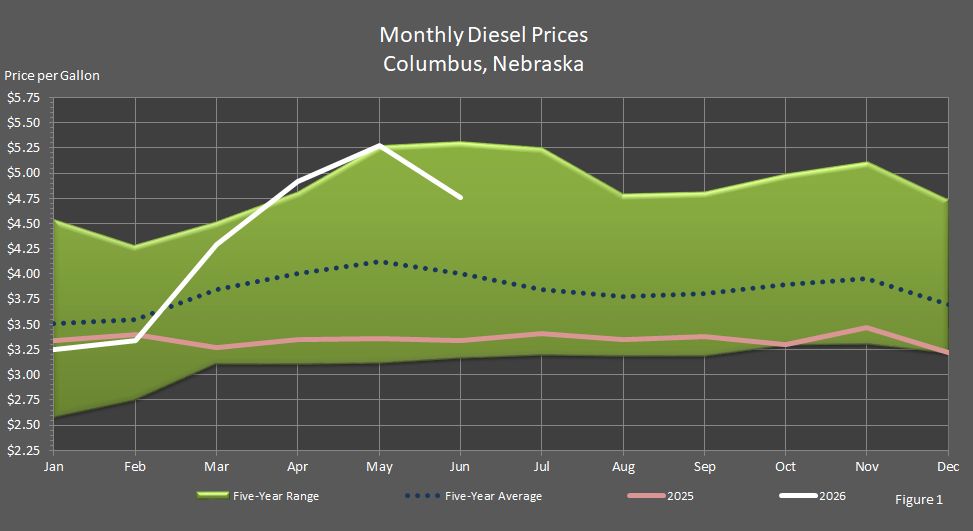This screenshot has height=531, width=973.
Task: Click the chart title 'Monthly Diesel Prices'
Action: [483, 35]
